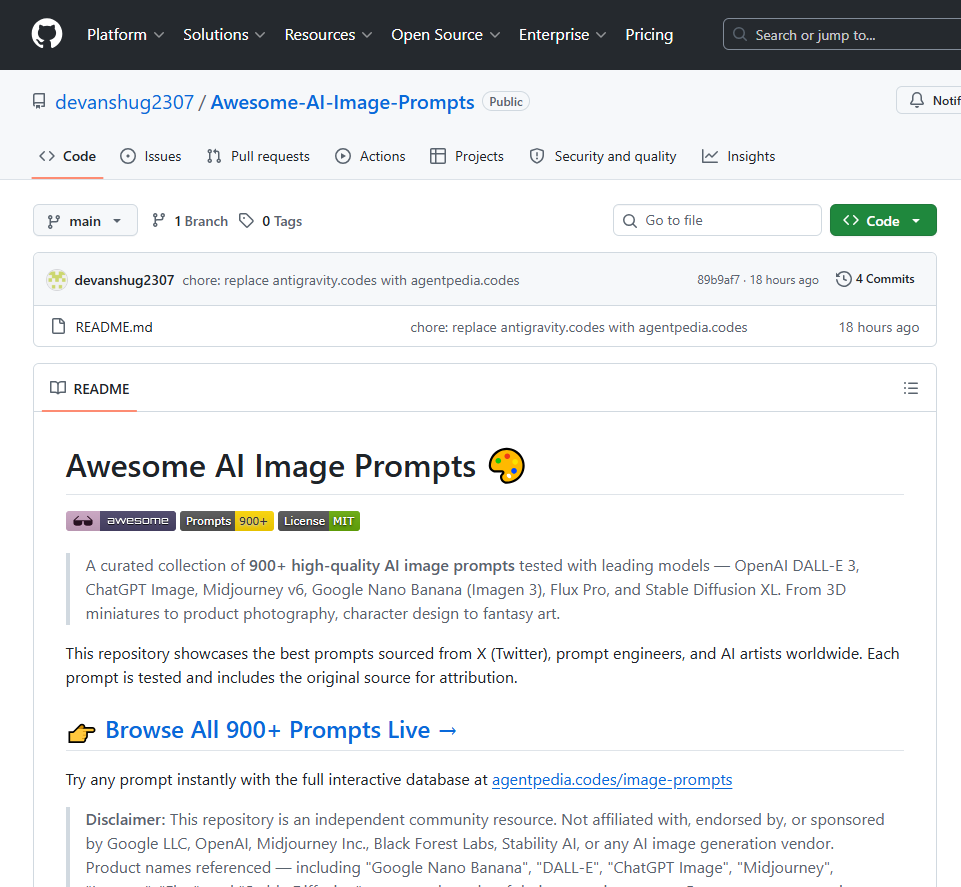Screen dimensions: 961x887
Task: Expand the Platform menu
Action: (x=126, y=35)
